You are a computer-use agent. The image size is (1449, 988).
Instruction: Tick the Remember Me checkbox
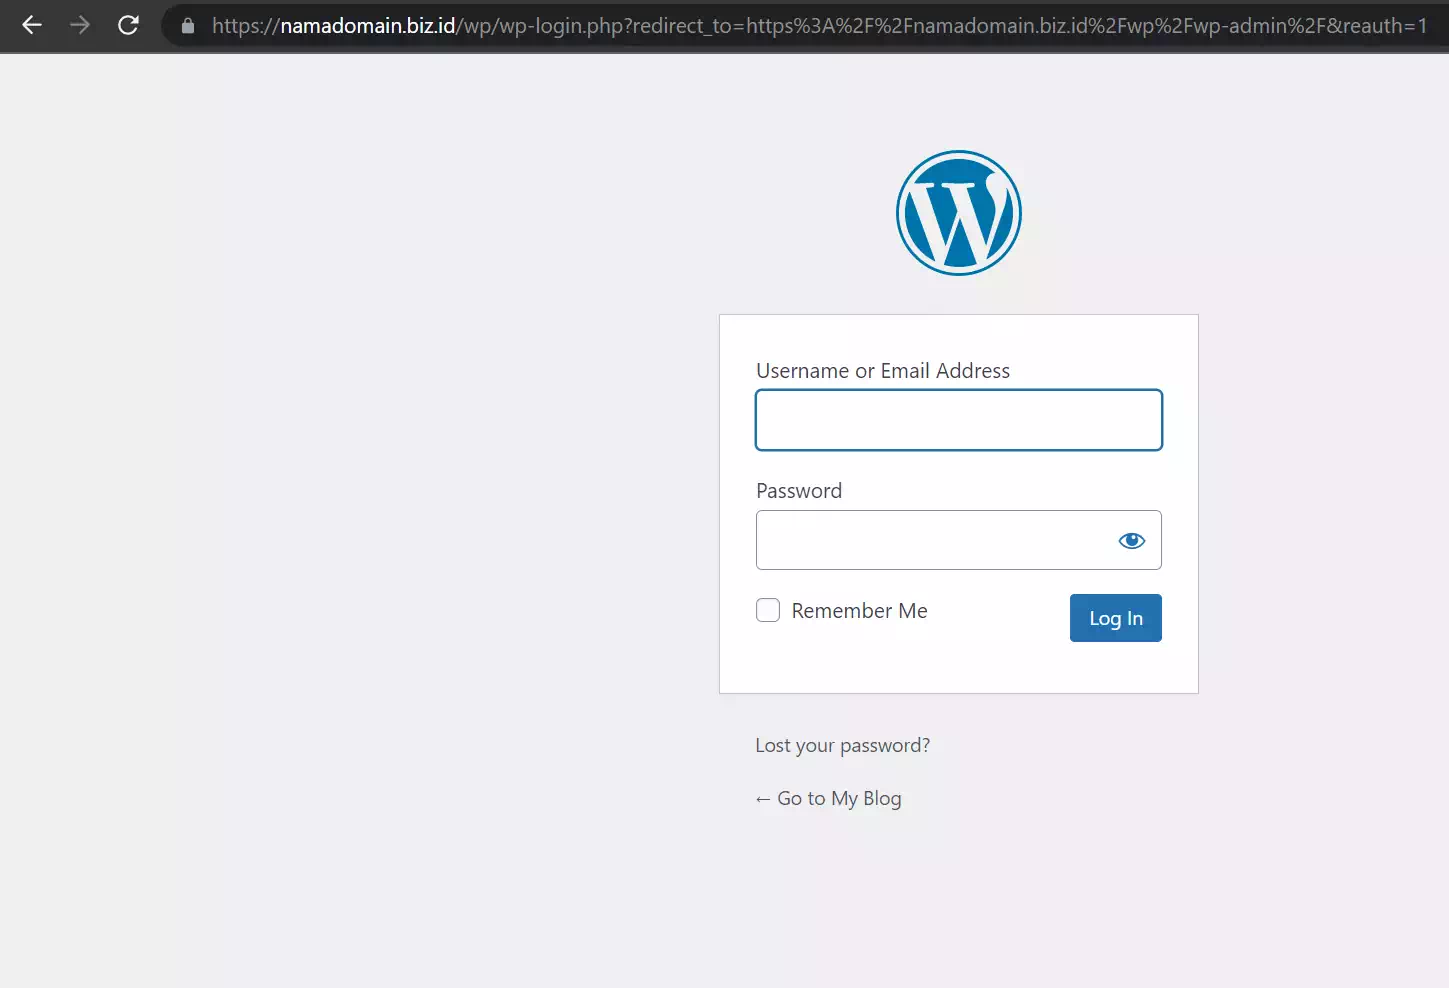(x=768, y=610)
